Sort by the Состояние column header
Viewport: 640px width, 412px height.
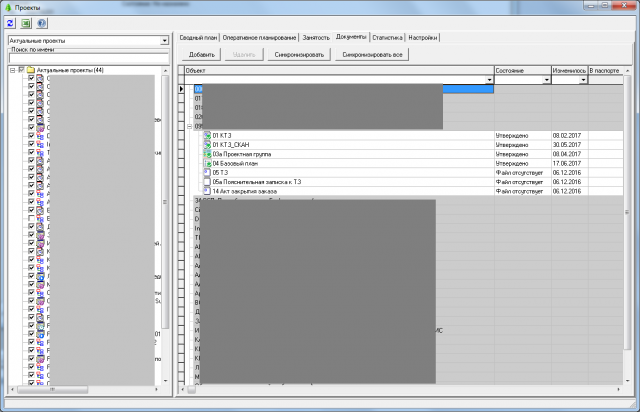coord(523,71)
